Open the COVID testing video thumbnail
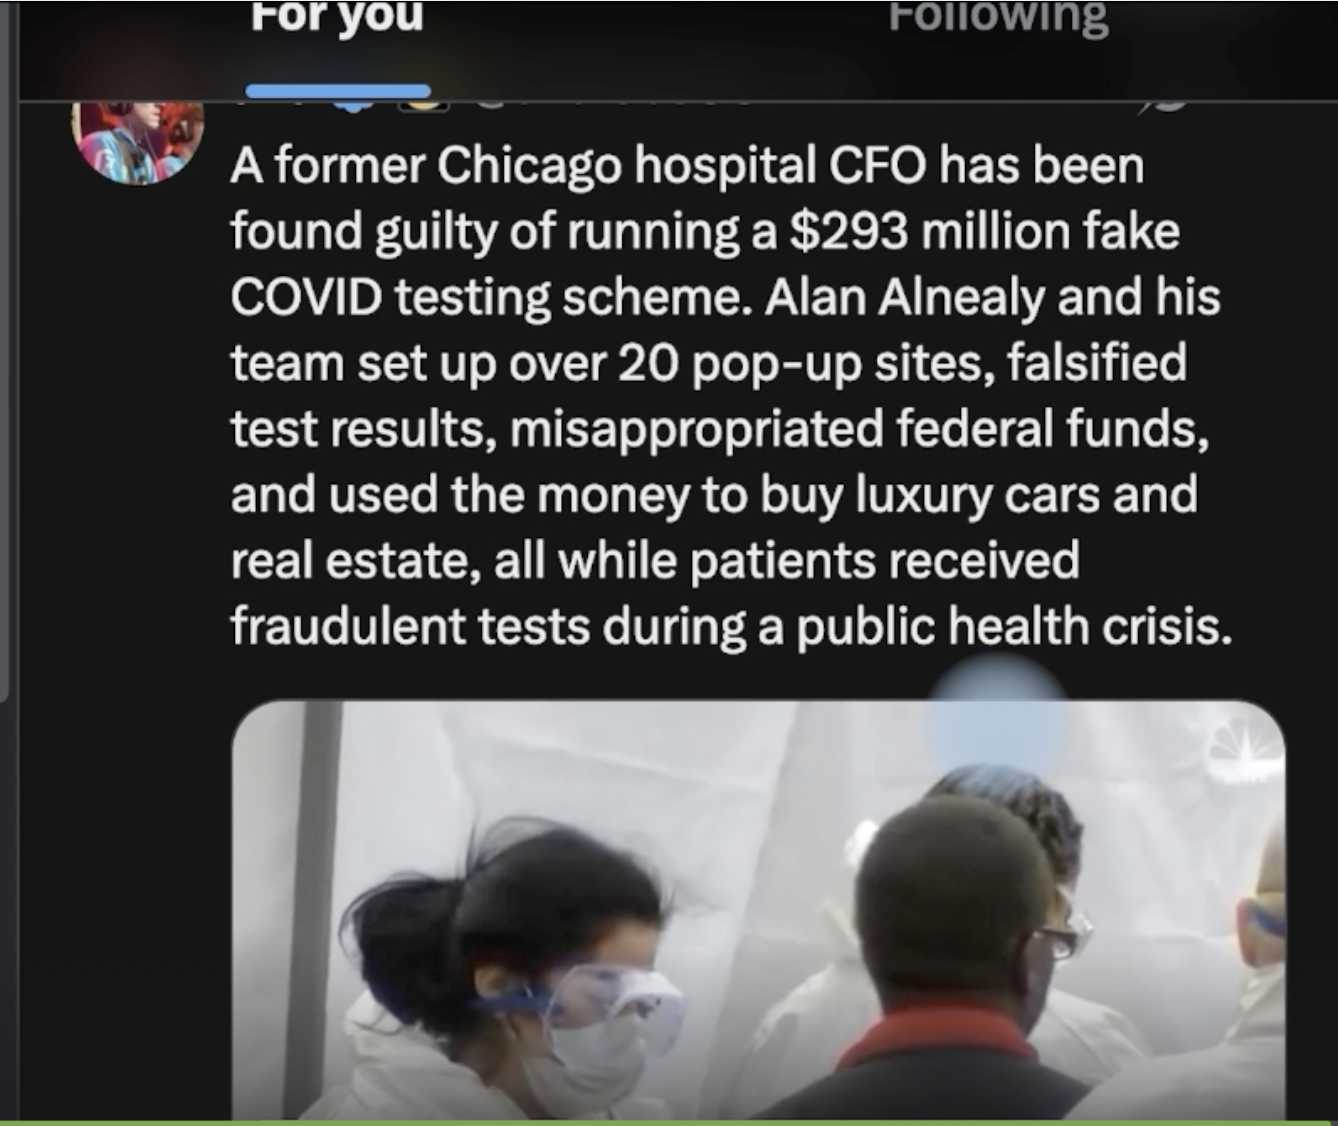Image resolution: width=1338 pixels, height=1126 pixels. 758,910
